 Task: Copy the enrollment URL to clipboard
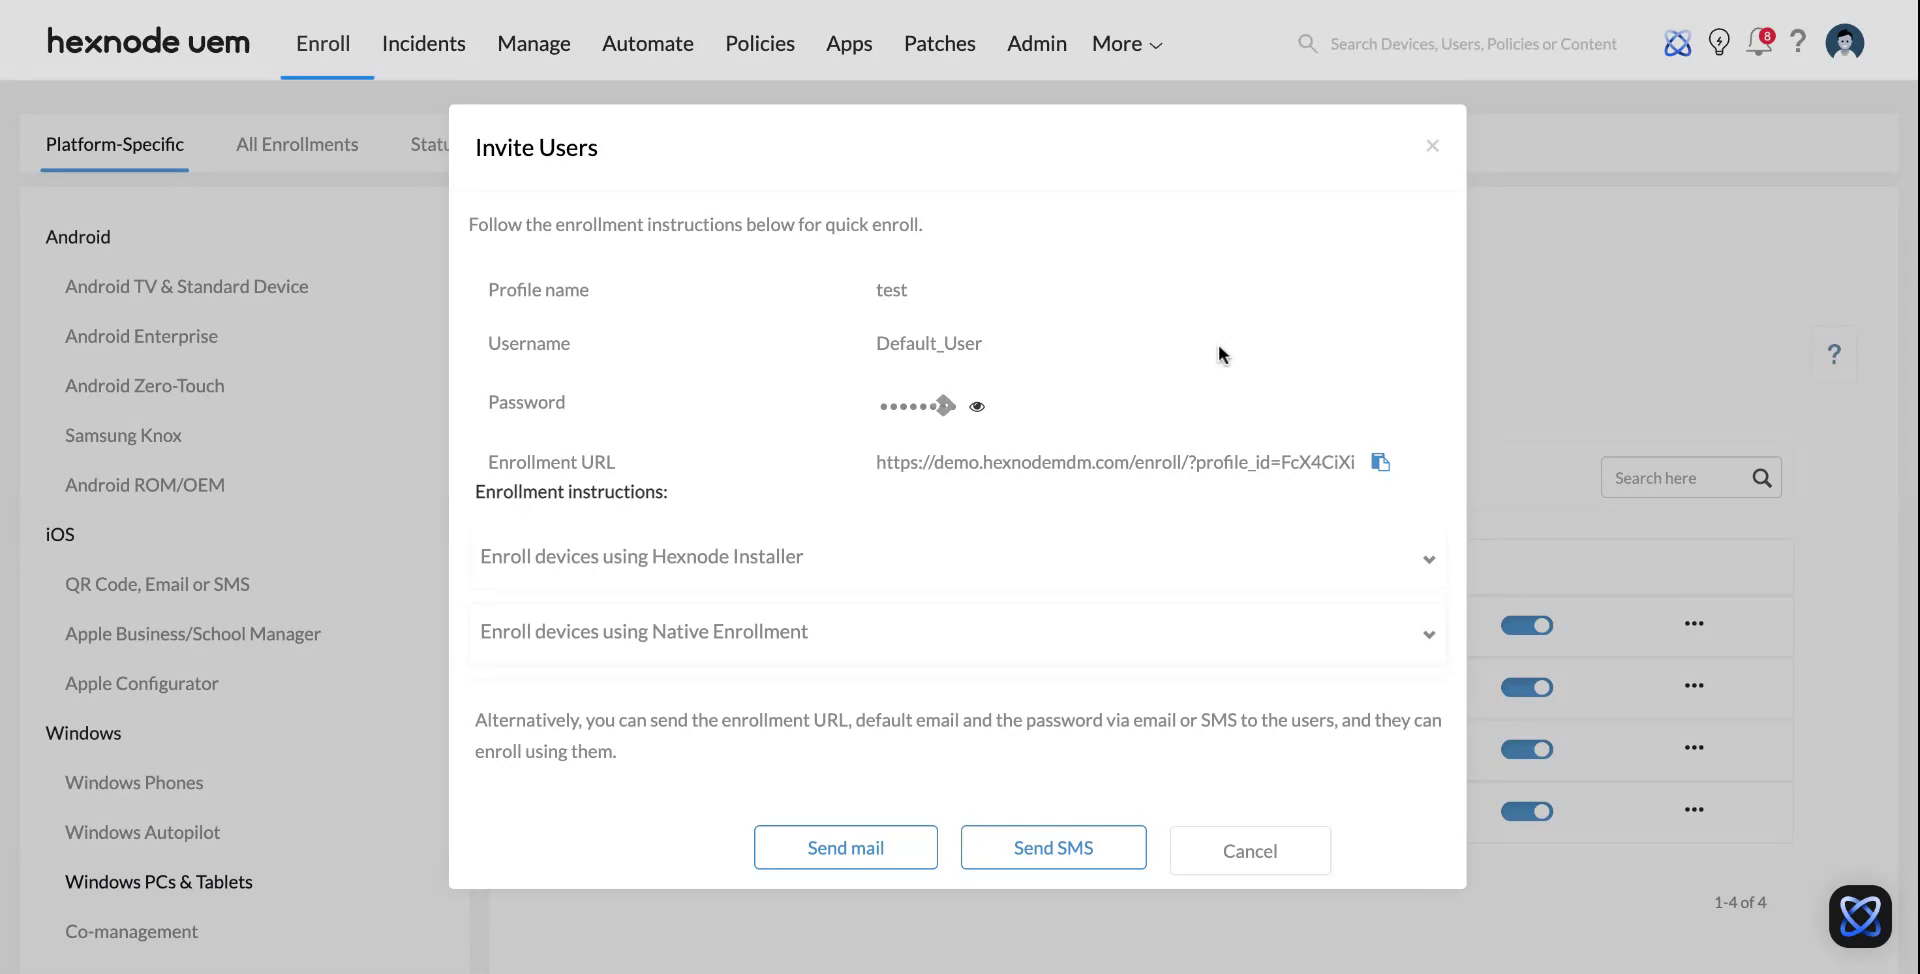[1380, 462]
